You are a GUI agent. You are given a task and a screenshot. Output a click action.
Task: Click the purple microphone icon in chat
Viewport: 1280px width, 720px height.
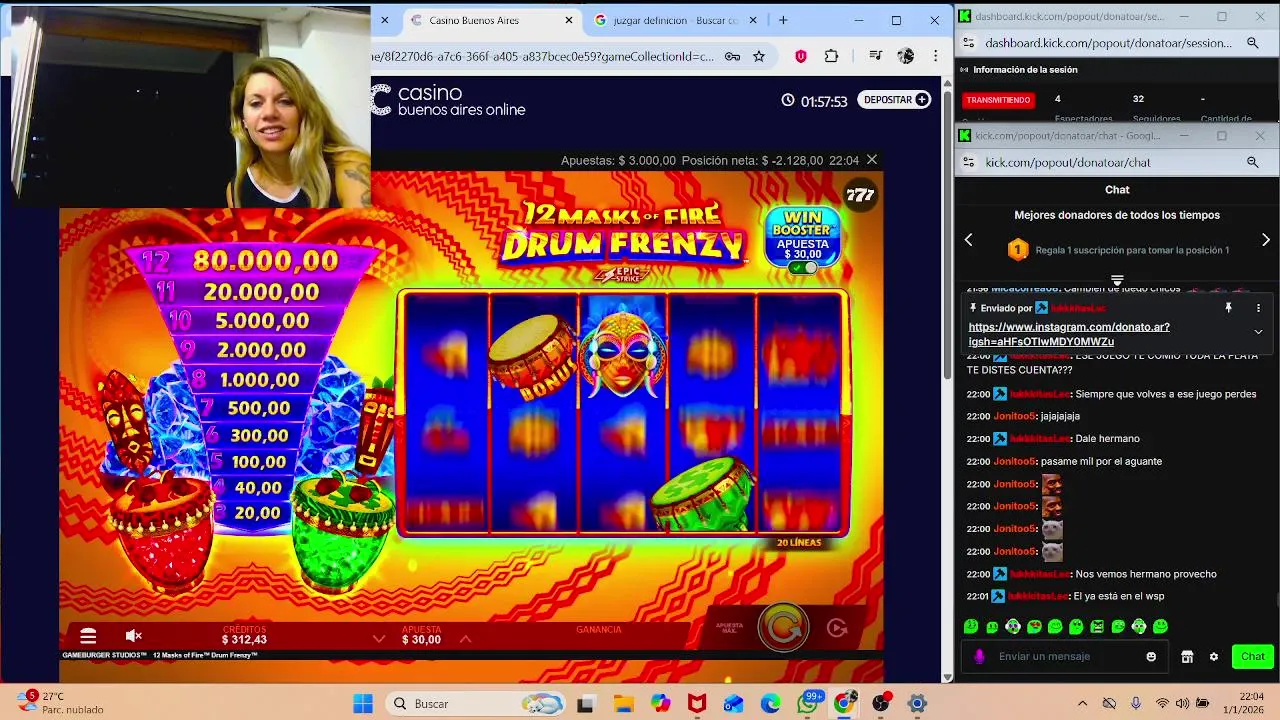[979, 656]
